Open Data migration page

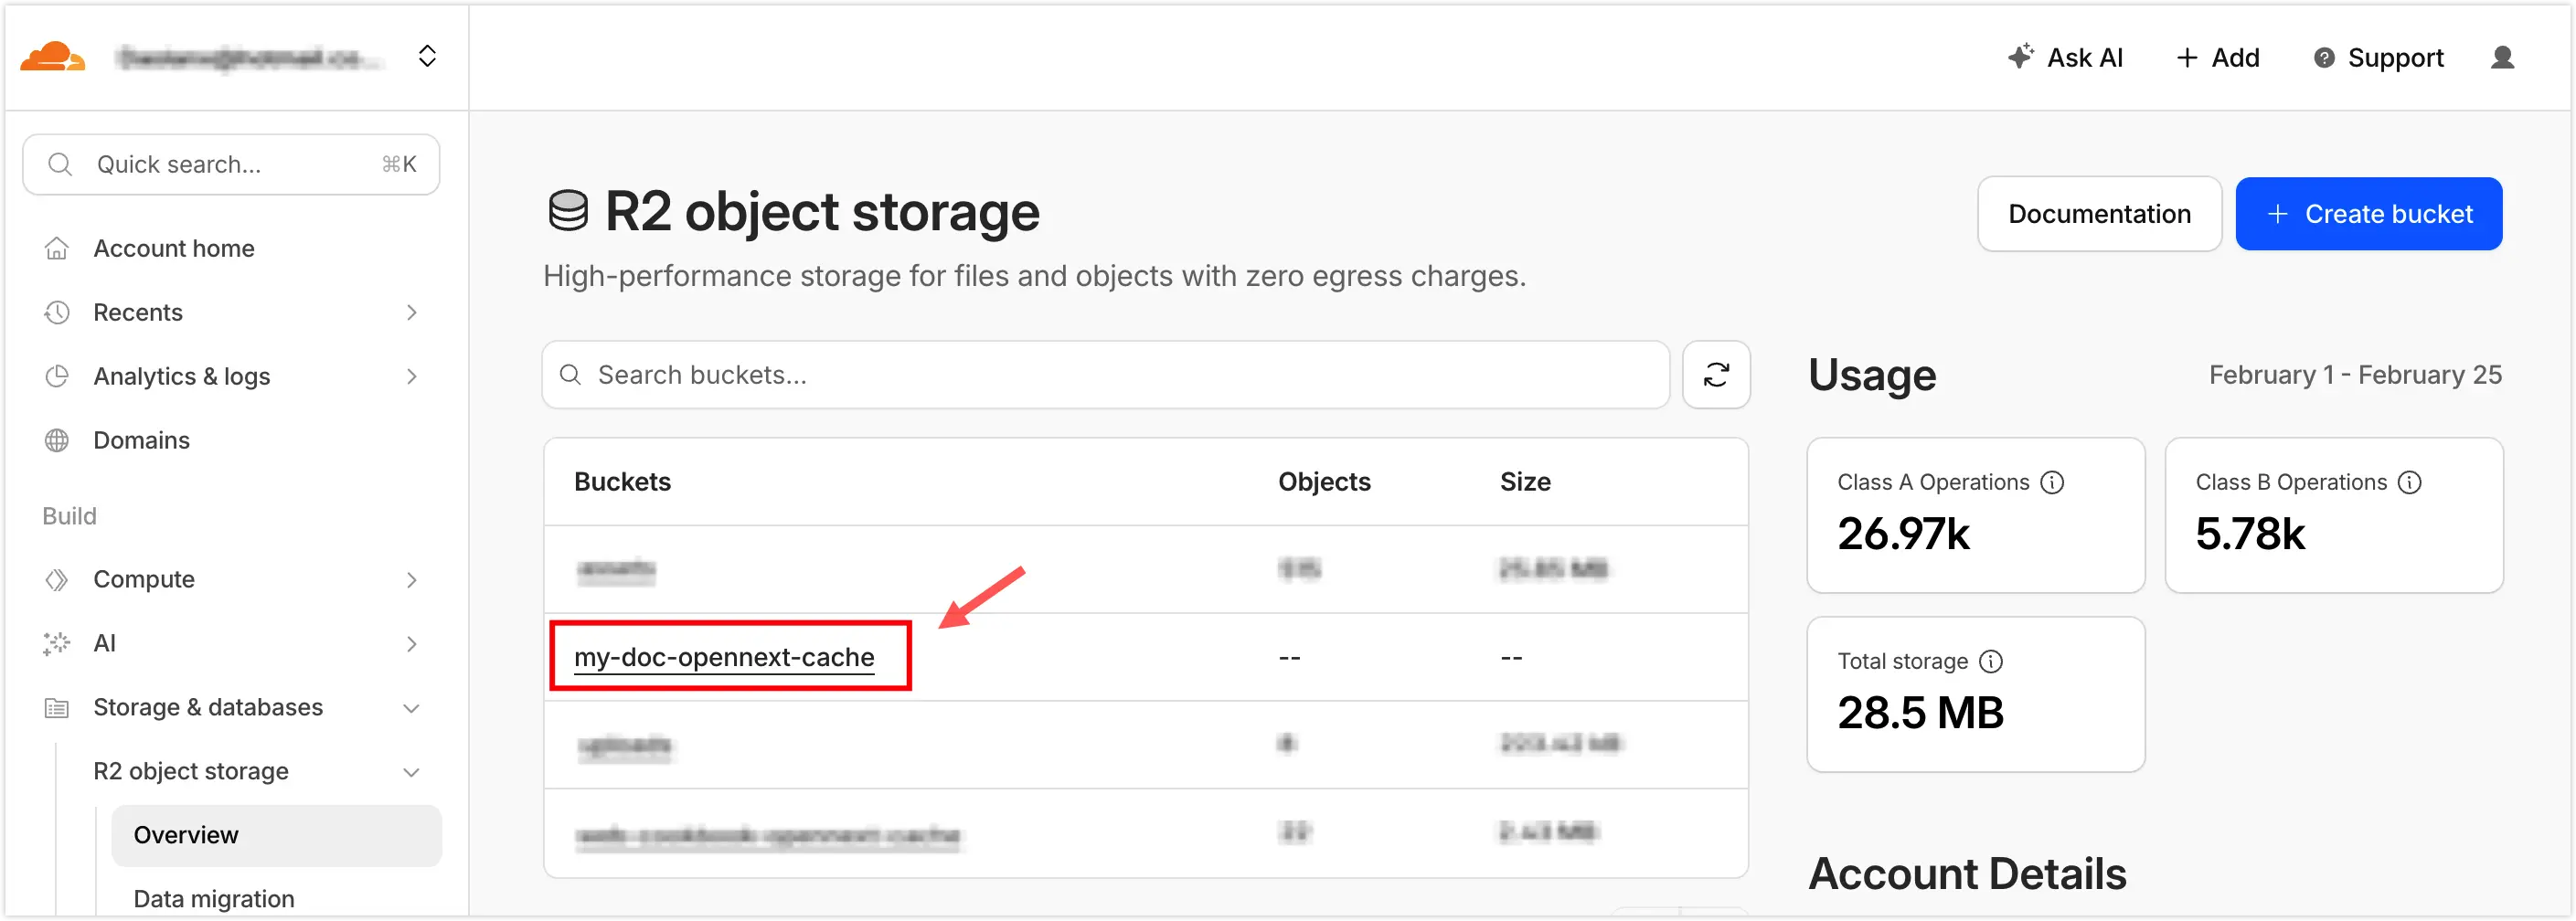pyautogui.click(x=214, y=898)
